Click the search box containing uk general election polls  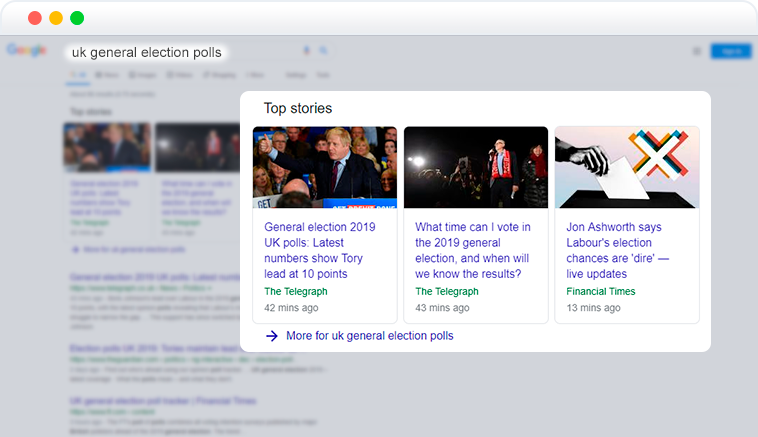click(x=147, y=52)
